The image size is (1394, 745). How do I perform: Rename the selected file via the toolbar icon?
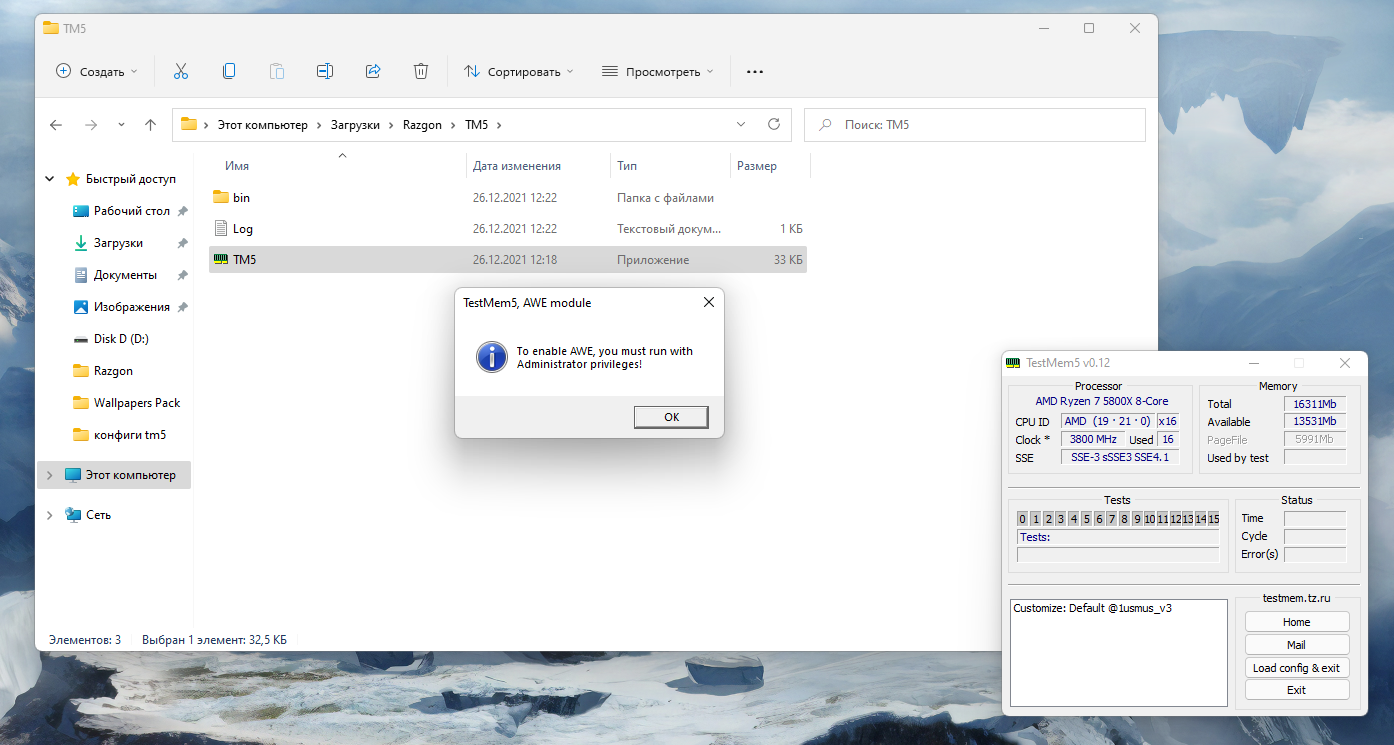[325, 71]
